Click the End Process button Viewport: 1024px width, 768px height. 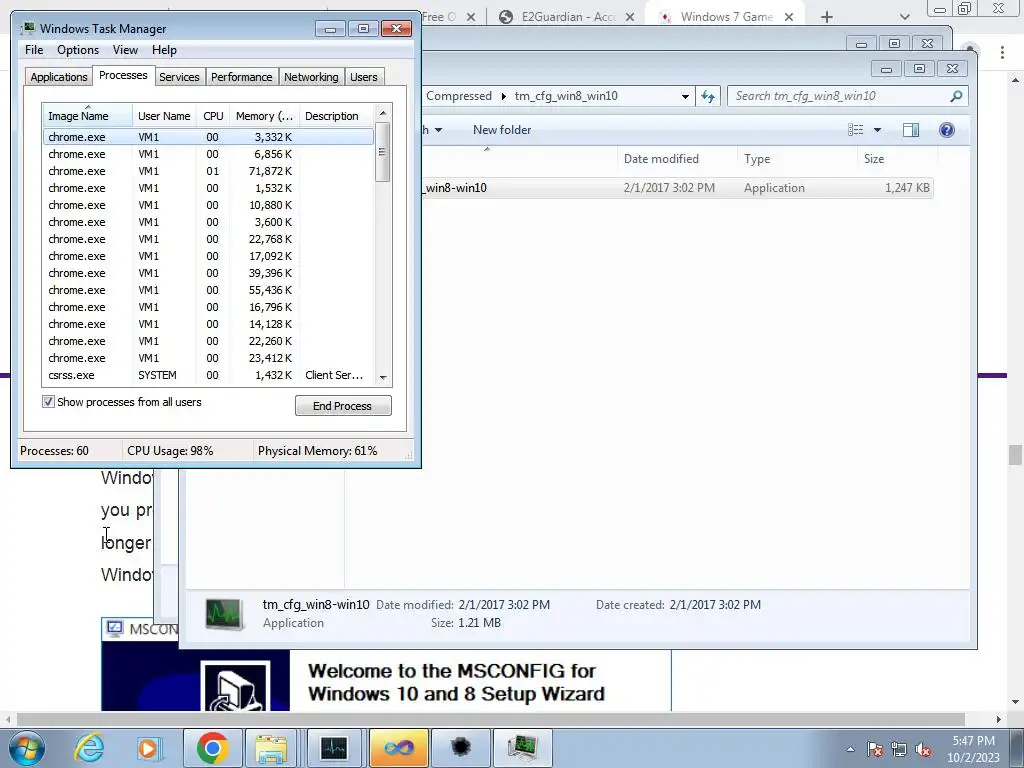click(343, 406)
